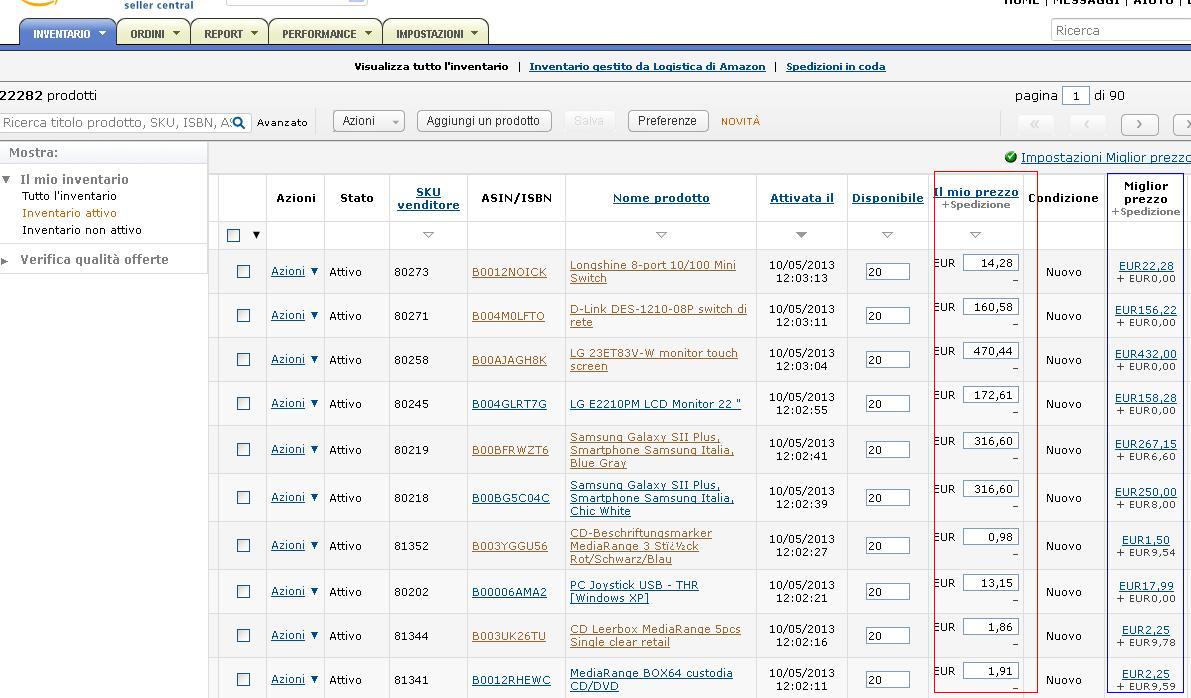1191x698 pixels.
Task: Open Impostazioni Miglior prezzo link
Action: pyautogui.click(x=1105, y=157)
